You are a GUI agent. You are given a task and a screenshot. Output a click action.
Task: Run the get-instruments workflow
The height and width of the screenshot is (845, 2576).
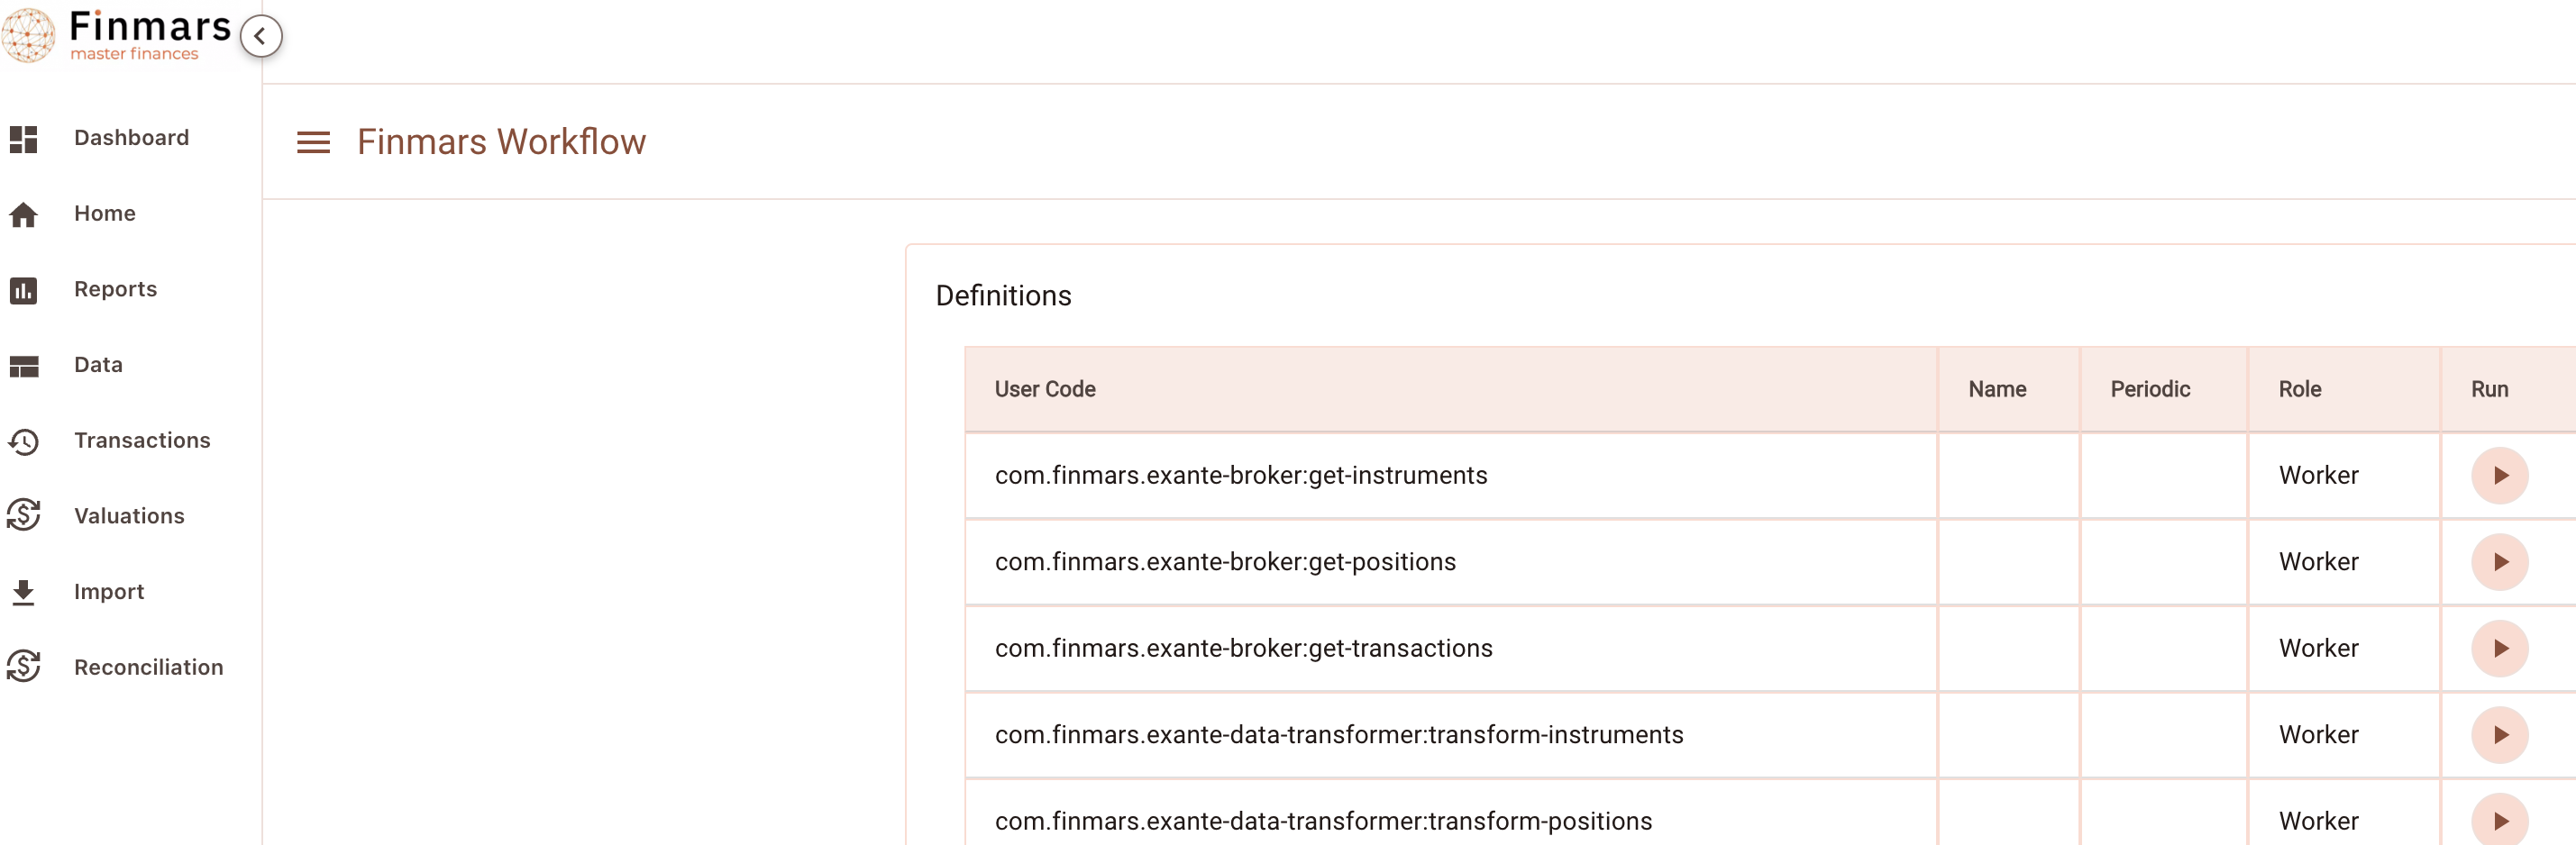(x=2499, y=475)
